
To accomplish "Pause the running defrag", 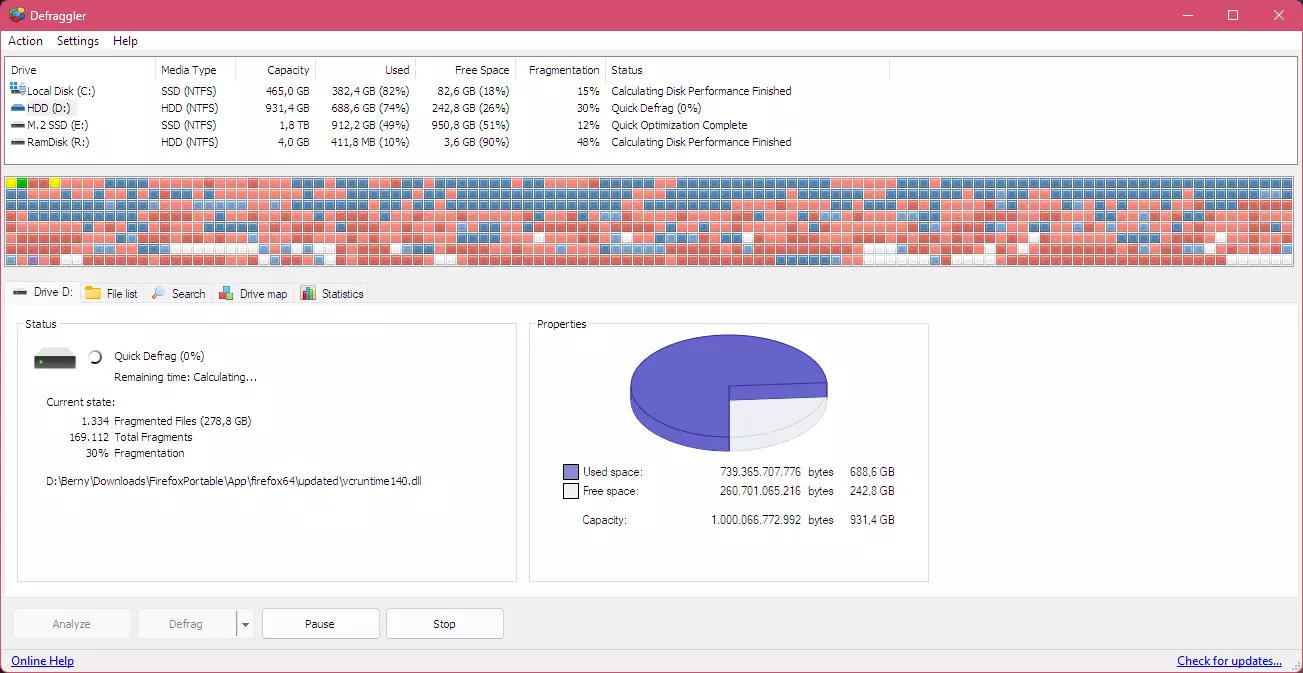I will pyautogui.click(x=320, y=624).
